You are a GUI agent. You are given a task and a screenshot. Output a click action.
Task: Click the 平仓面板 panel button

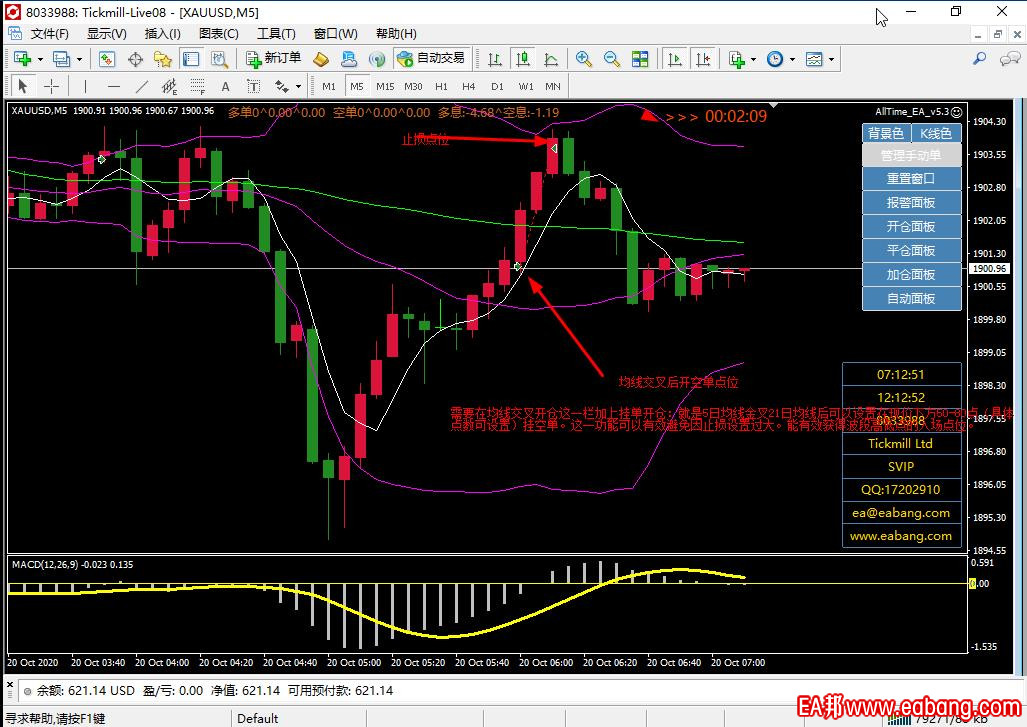coord(911,250)
